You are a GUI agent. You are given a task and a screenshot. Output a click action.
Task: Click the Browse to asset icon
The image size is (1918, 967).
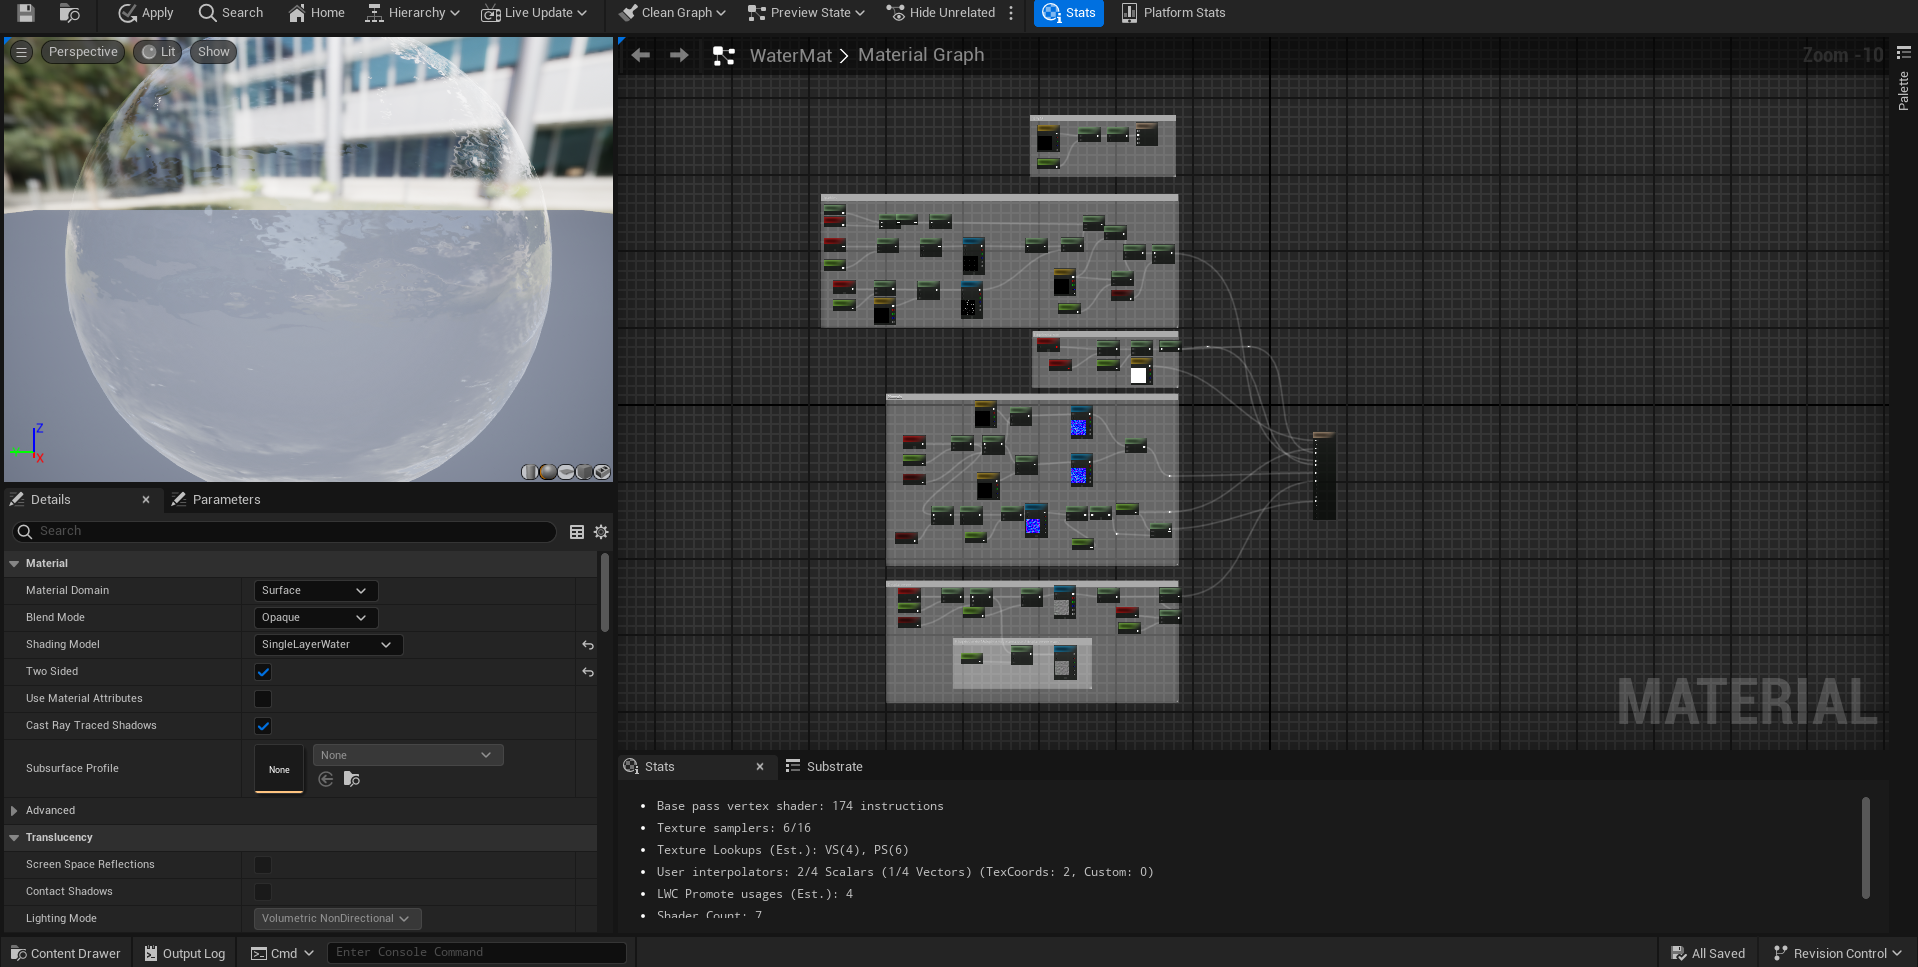click(69, 13)
